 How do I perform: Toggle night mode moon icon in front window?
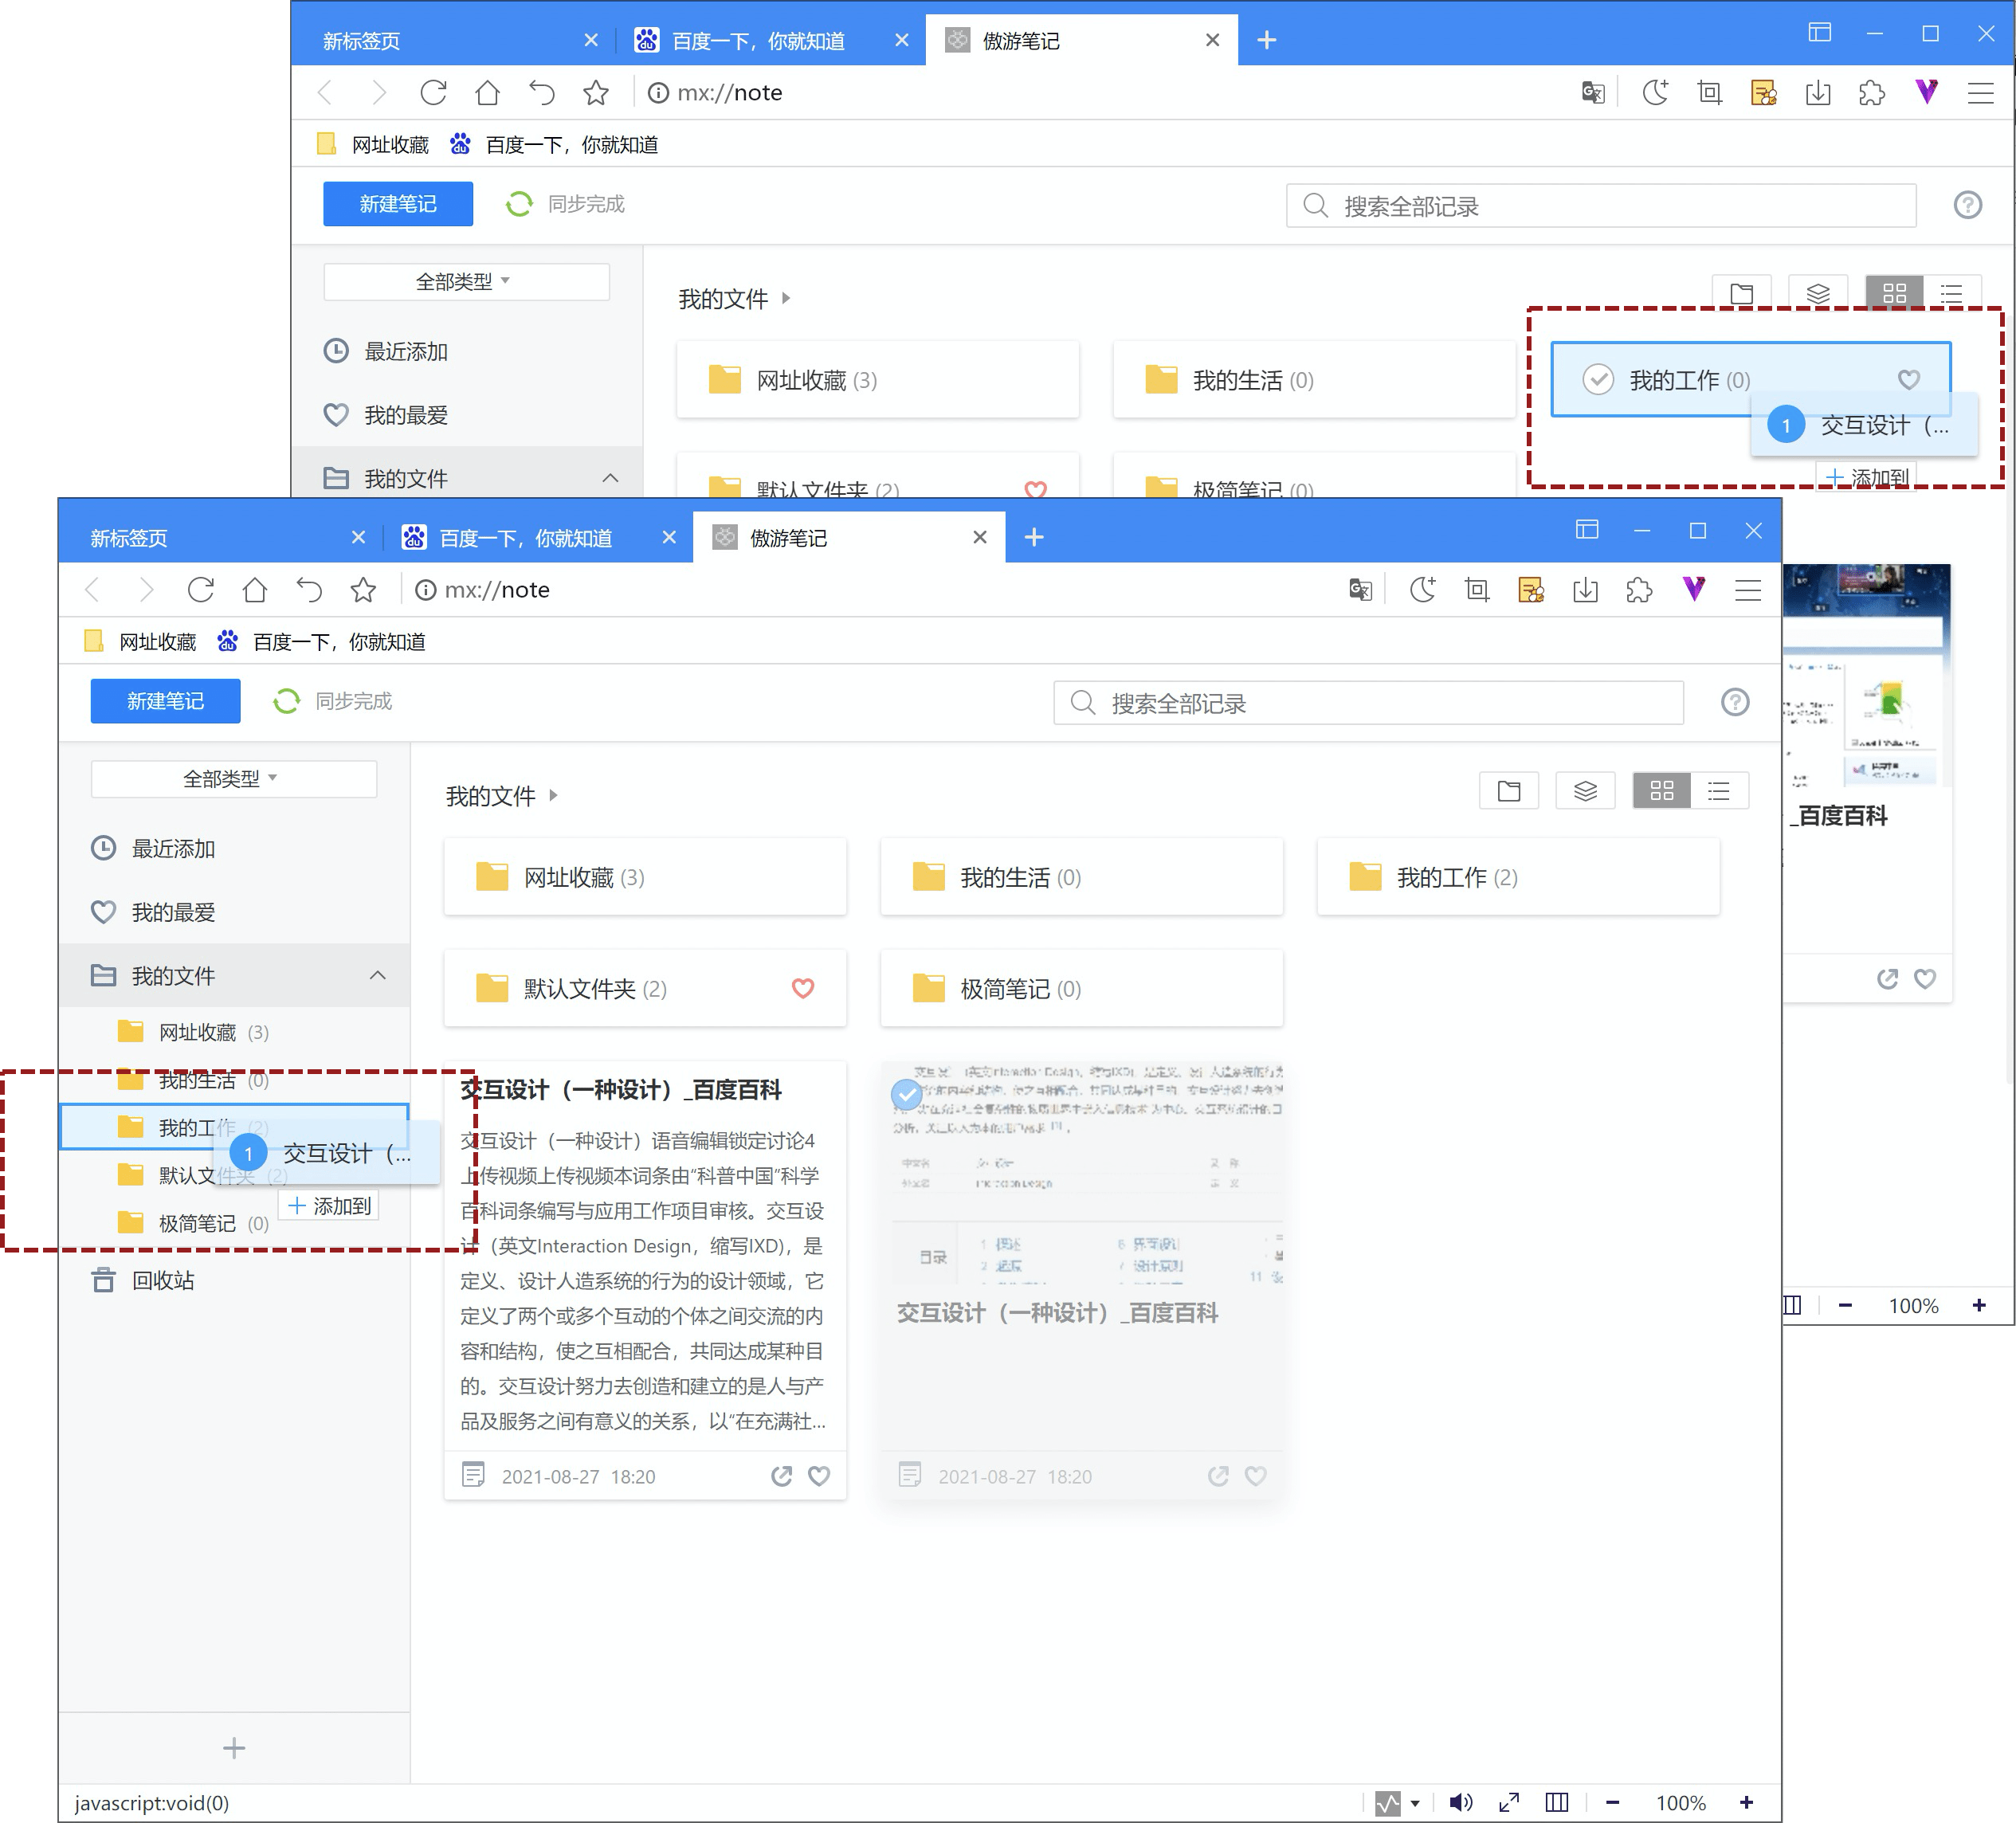pyautogui.click(x=1422, y=590)
